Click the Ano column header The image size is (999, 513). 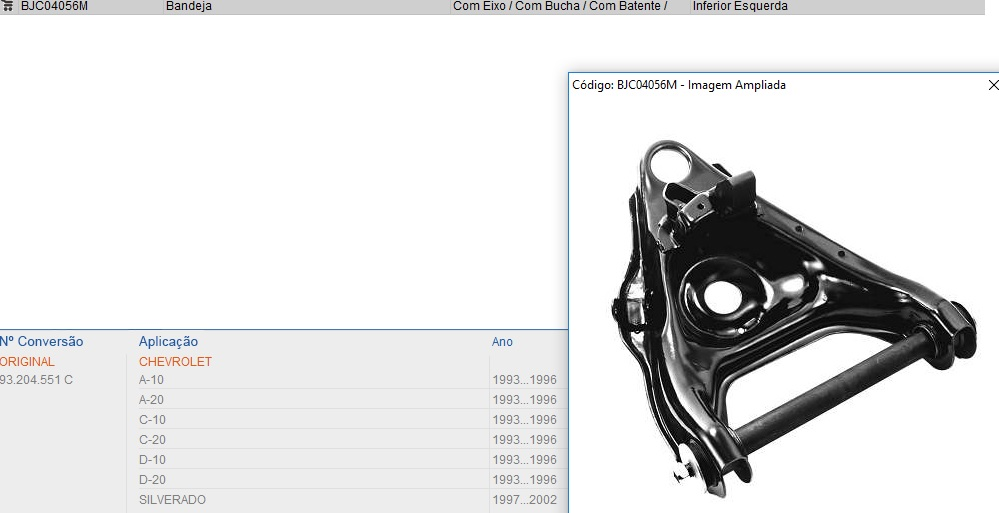(x=502, y=342)
